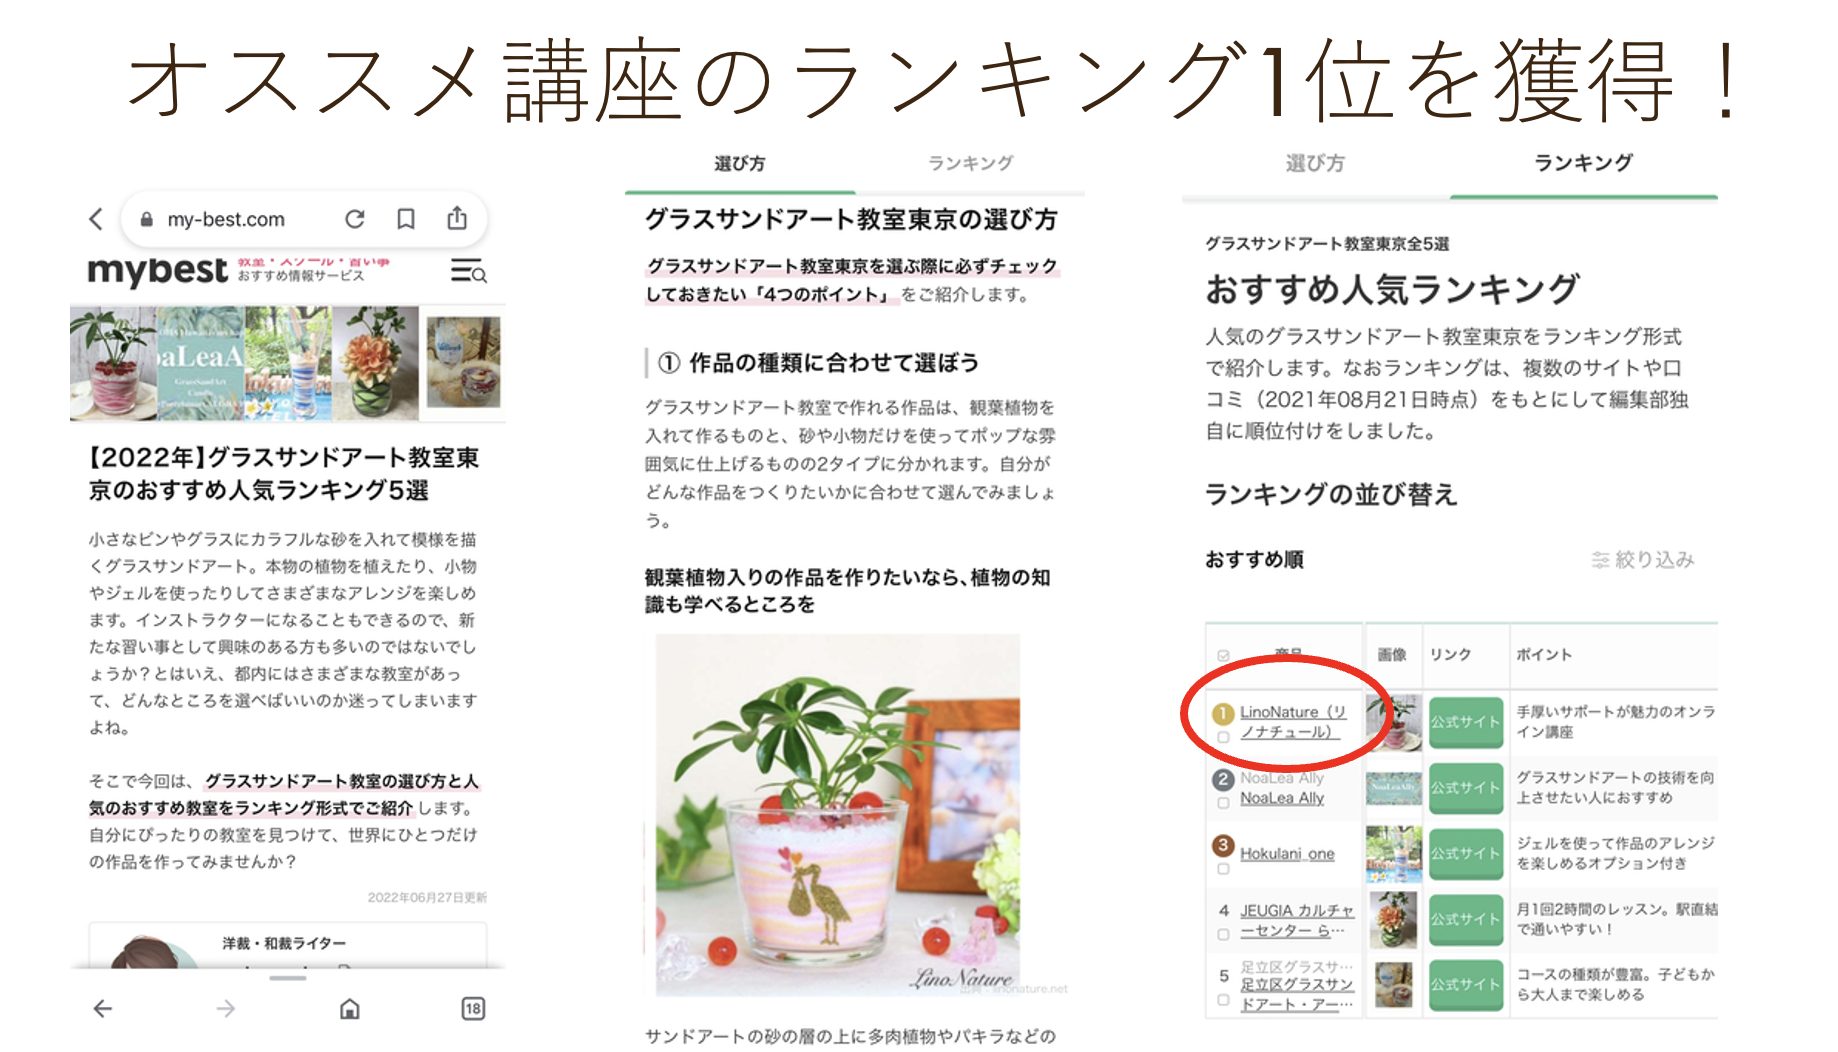1838x1052 pixels.
Task: Open the 18 tabs switcher
Action: tap(473, 1008)
